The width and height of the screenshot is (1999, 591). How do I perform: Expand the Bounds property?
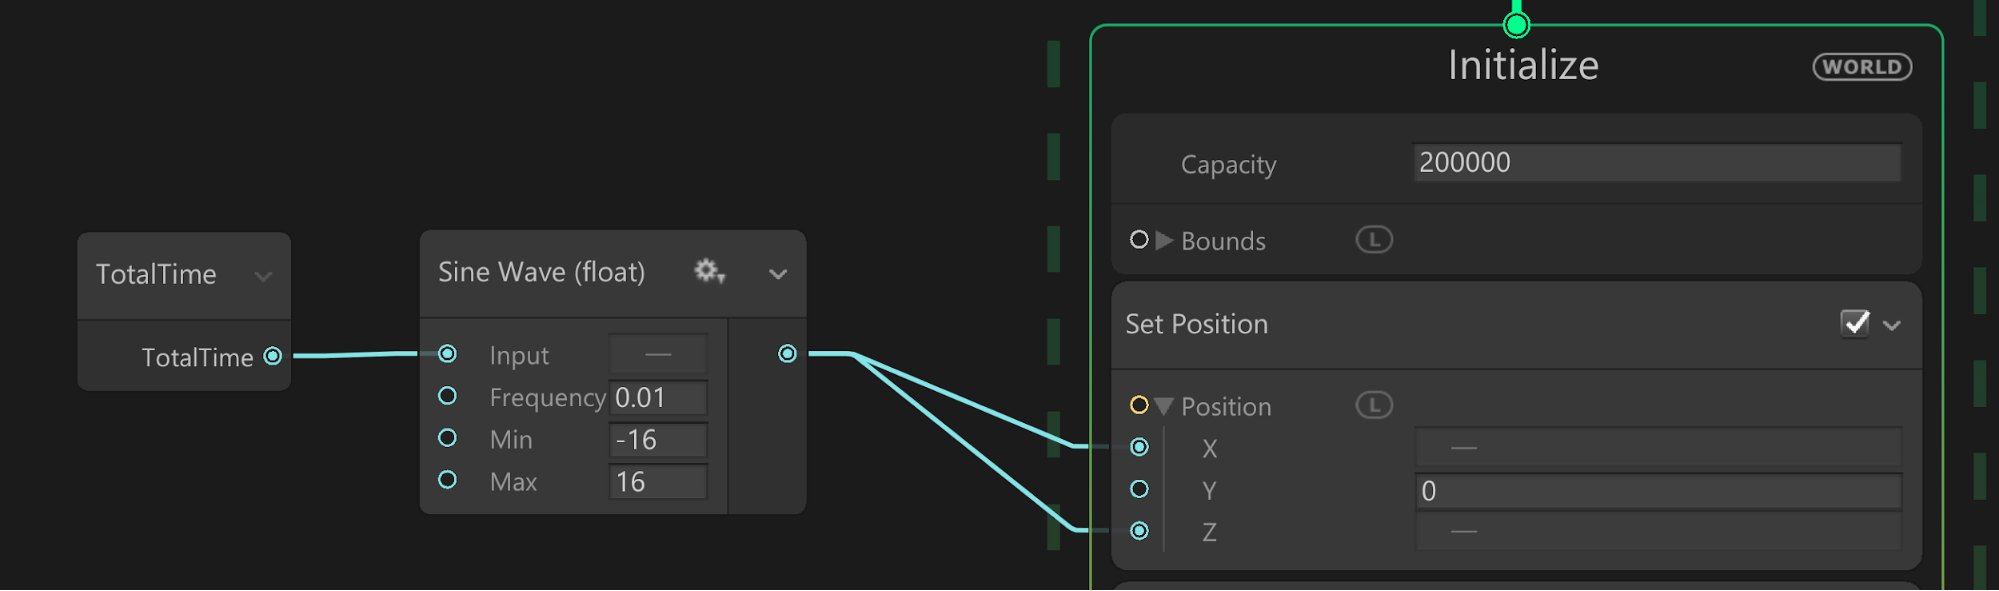(x=1164, y=241)
